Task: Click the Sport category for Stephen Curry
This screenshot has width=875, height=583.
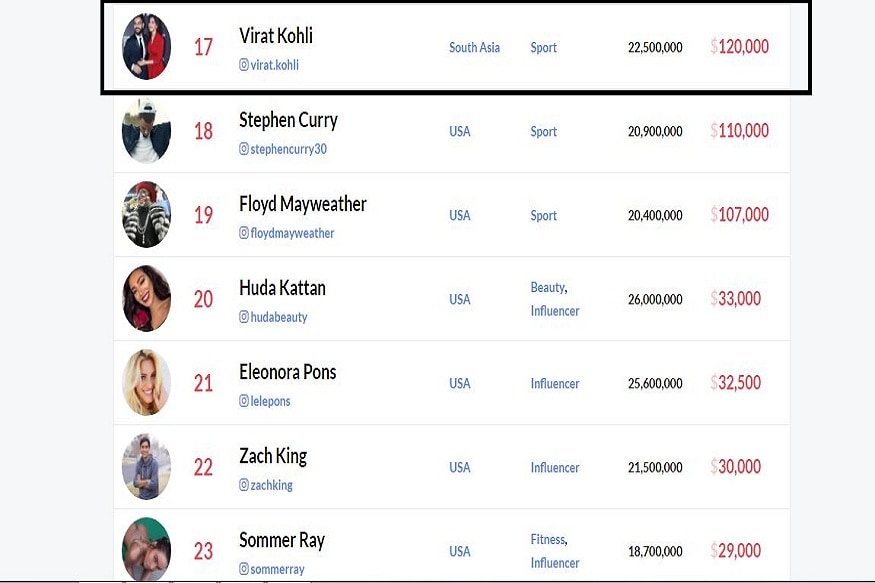Action: [x=544, y=132]
